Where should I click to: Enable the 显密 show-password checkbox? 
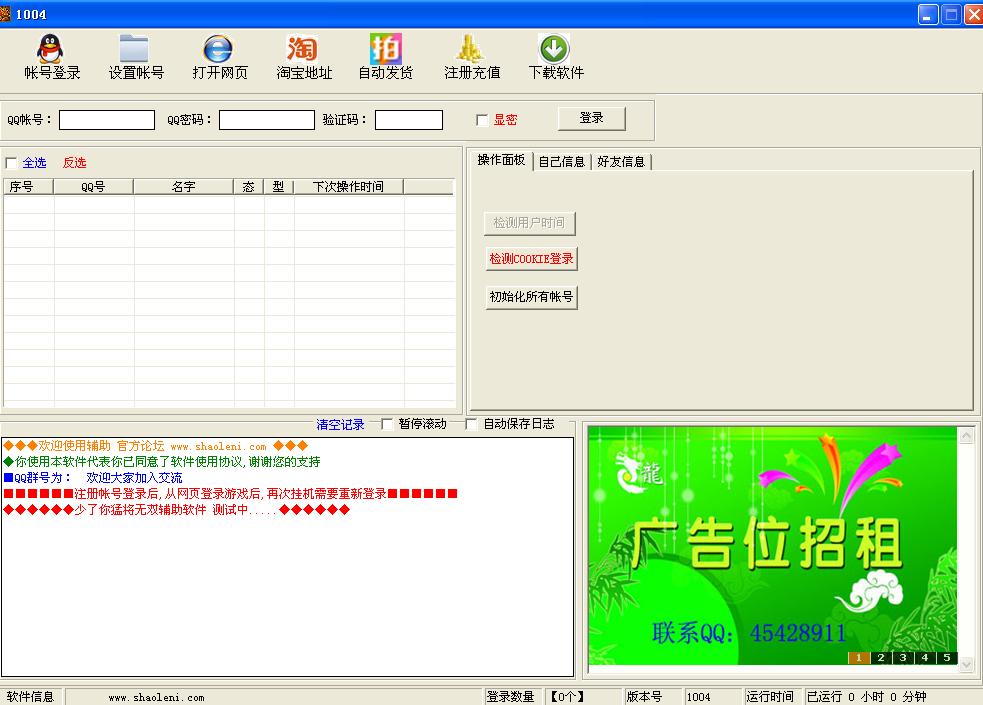coord(482,120)
